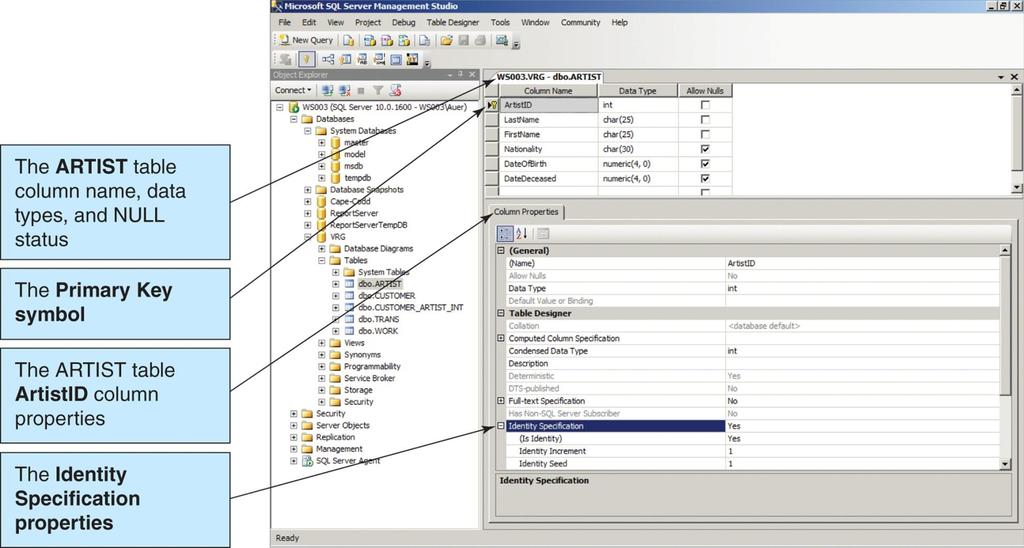
Task: Click the Nationality column name cell
Action: (x=549, y=149)
